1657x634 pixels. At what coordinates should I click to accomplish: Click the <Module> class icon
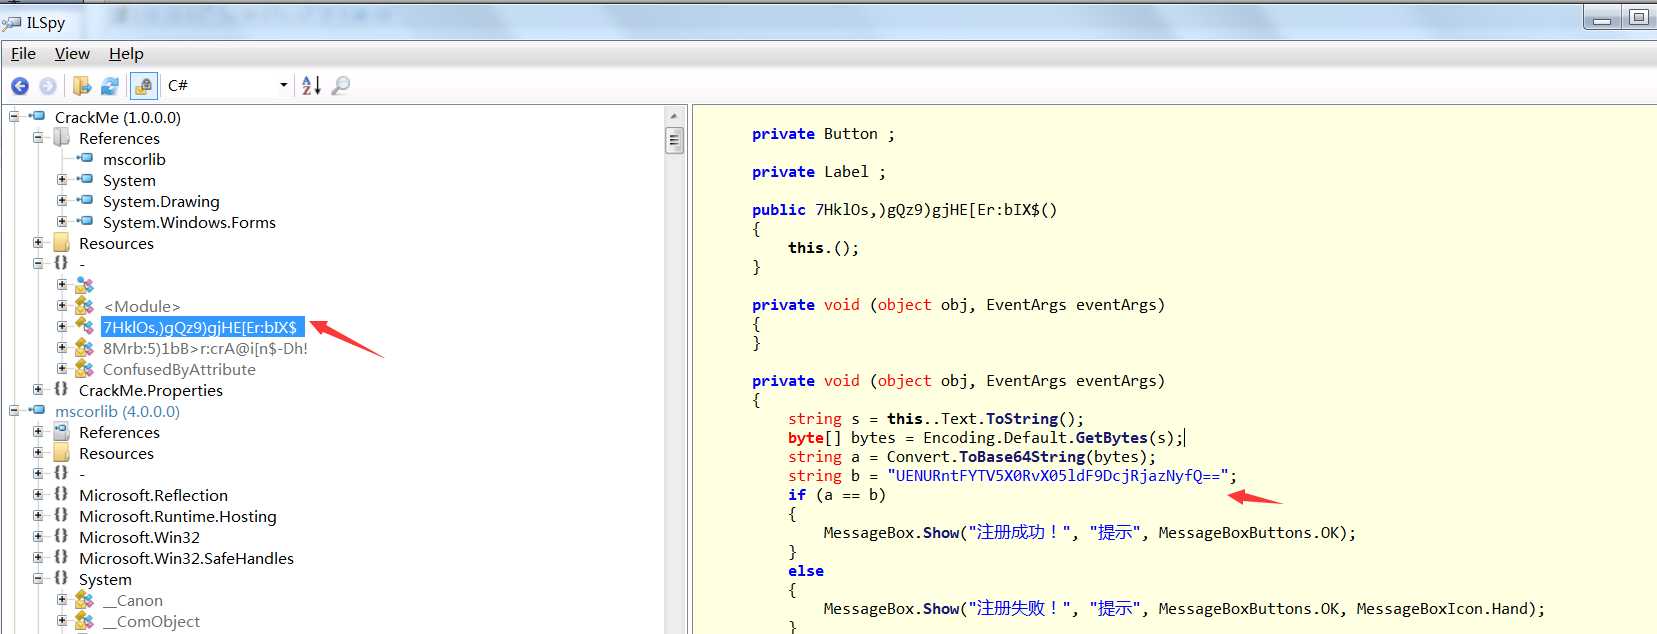[85, 306]
